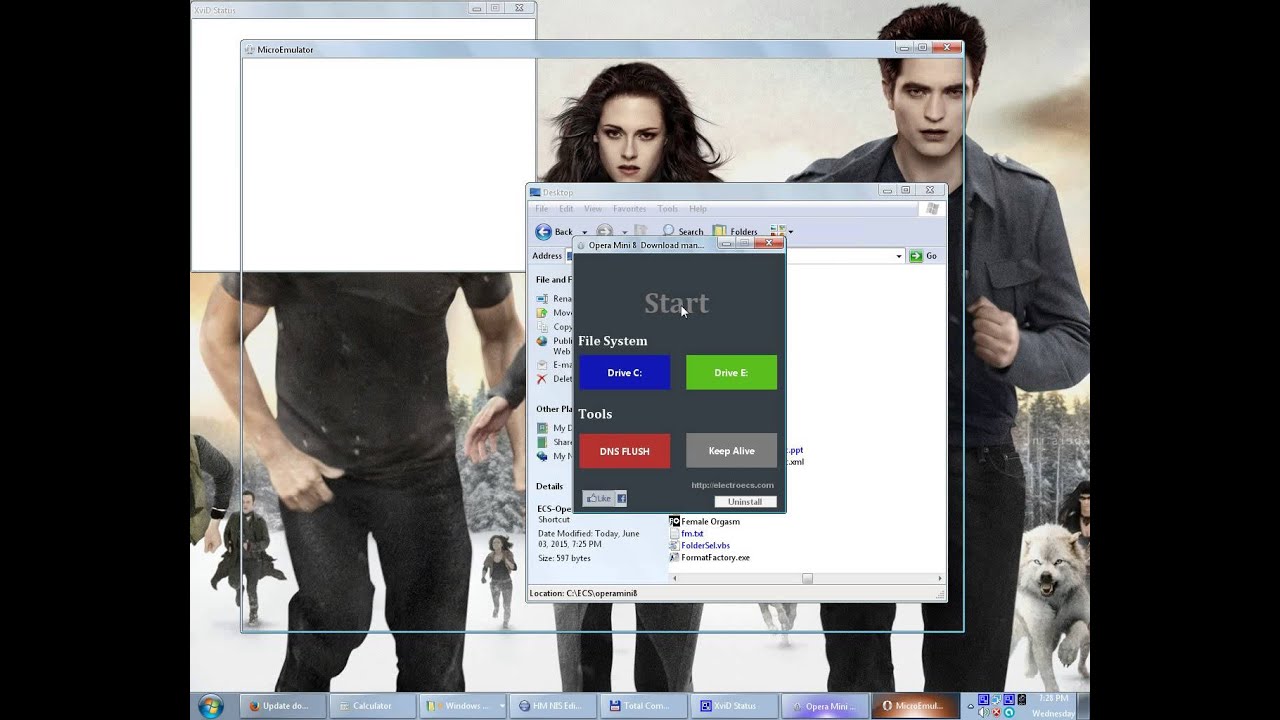Click the Rename task icon in side pane
The image size is (1280, 720).
point(542,298)
